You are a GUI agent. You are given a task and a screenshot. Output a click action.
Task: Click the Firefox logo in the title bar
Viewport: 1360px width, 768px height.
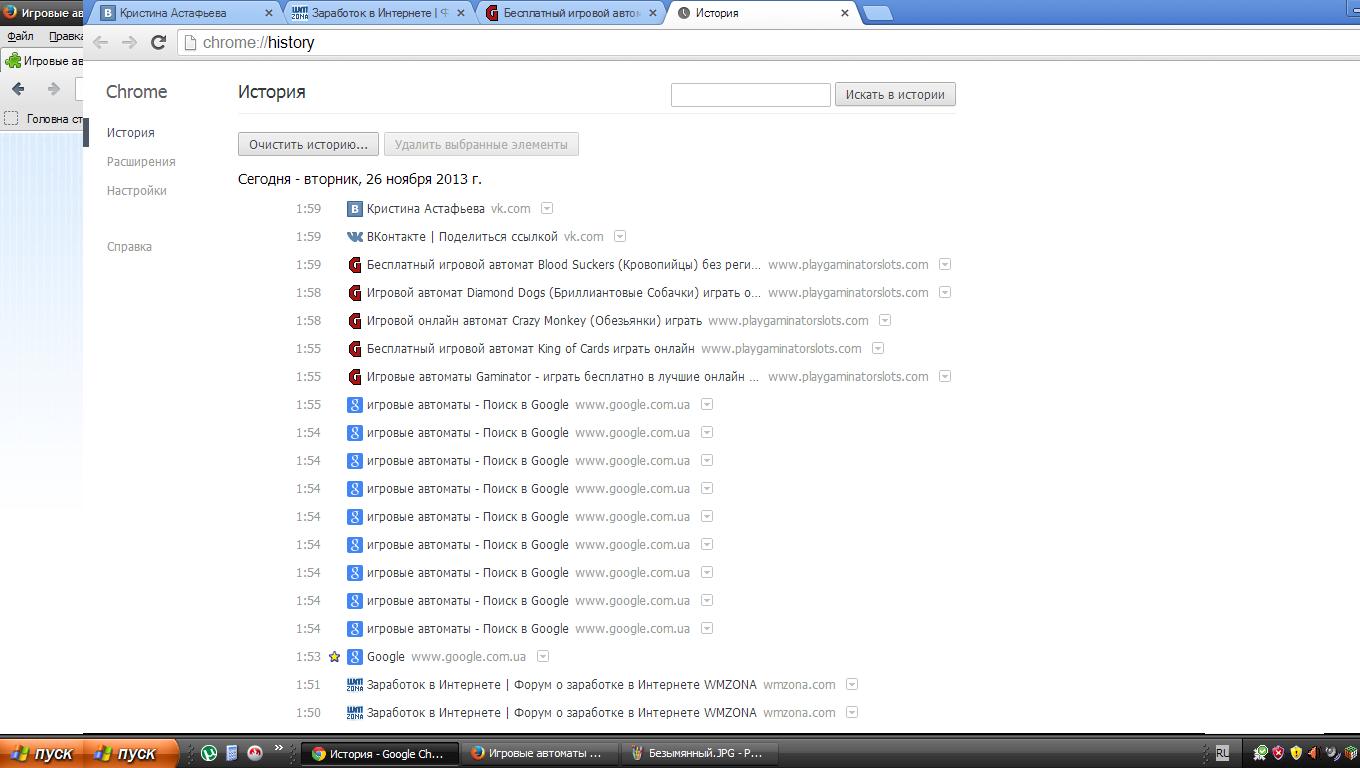pyautogui.click(x=9, y=13)
